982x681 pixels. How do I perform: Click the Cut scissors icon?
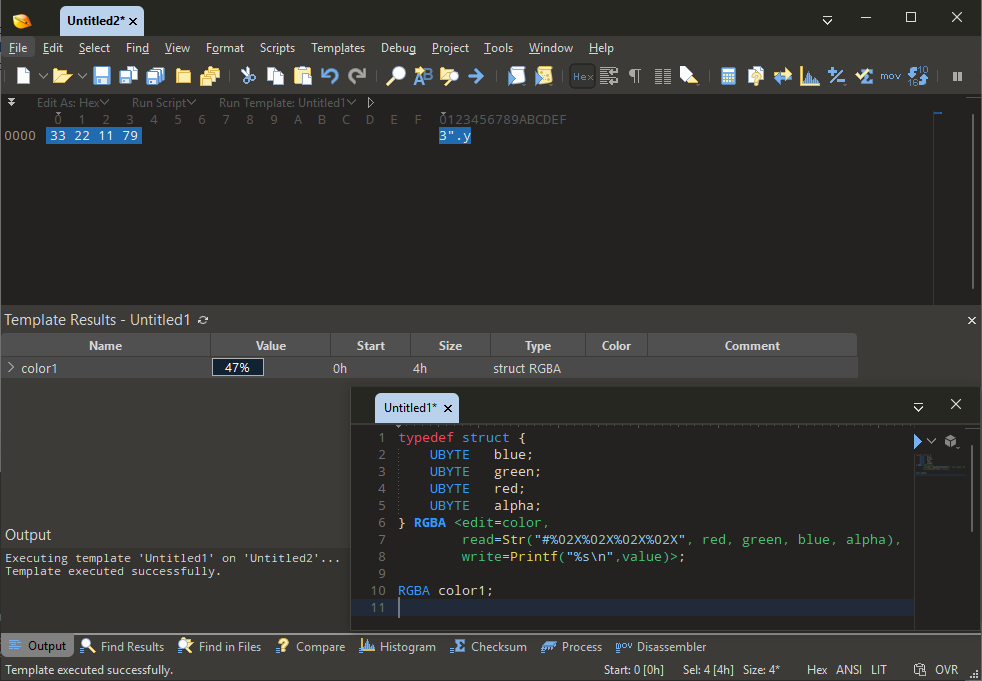pos(248,76)
